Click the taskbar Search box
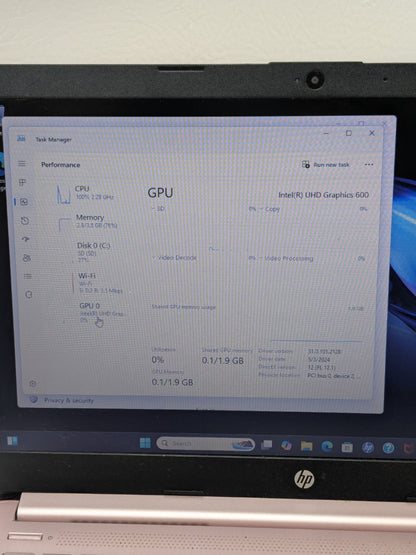The width and height of the screenshot is (416, 555). [x=205, y=444]
